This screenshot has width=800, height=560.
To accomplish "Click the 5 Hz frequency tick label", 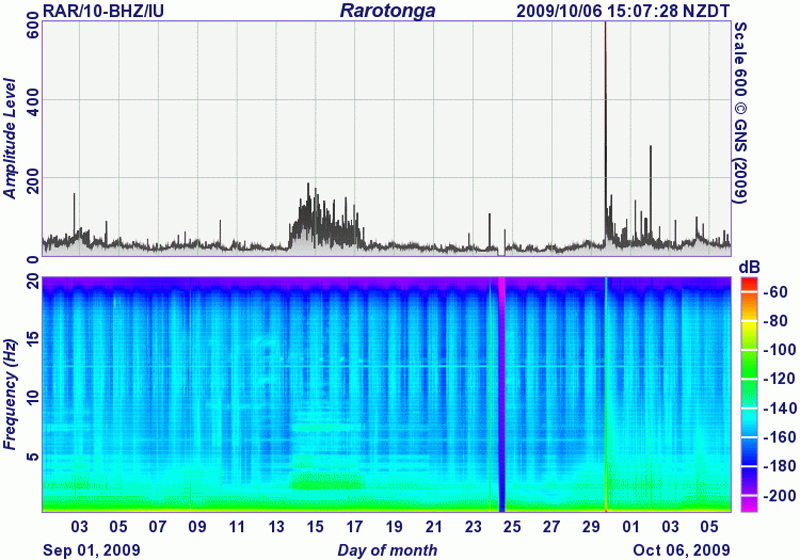I will (32, 456).
